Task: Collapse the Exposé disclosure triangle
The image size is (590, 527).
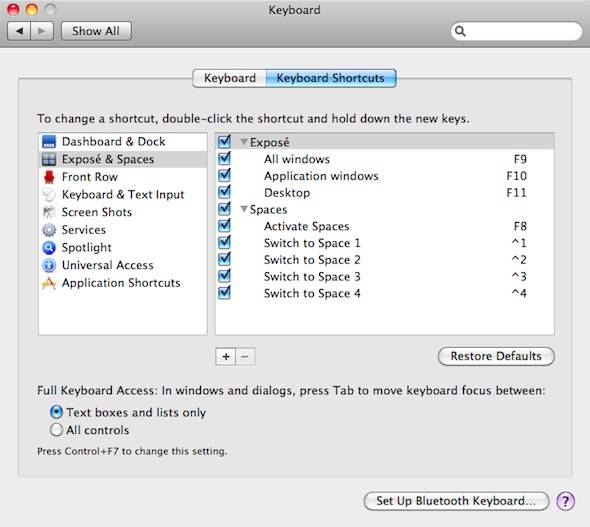Action: point(244,142)
